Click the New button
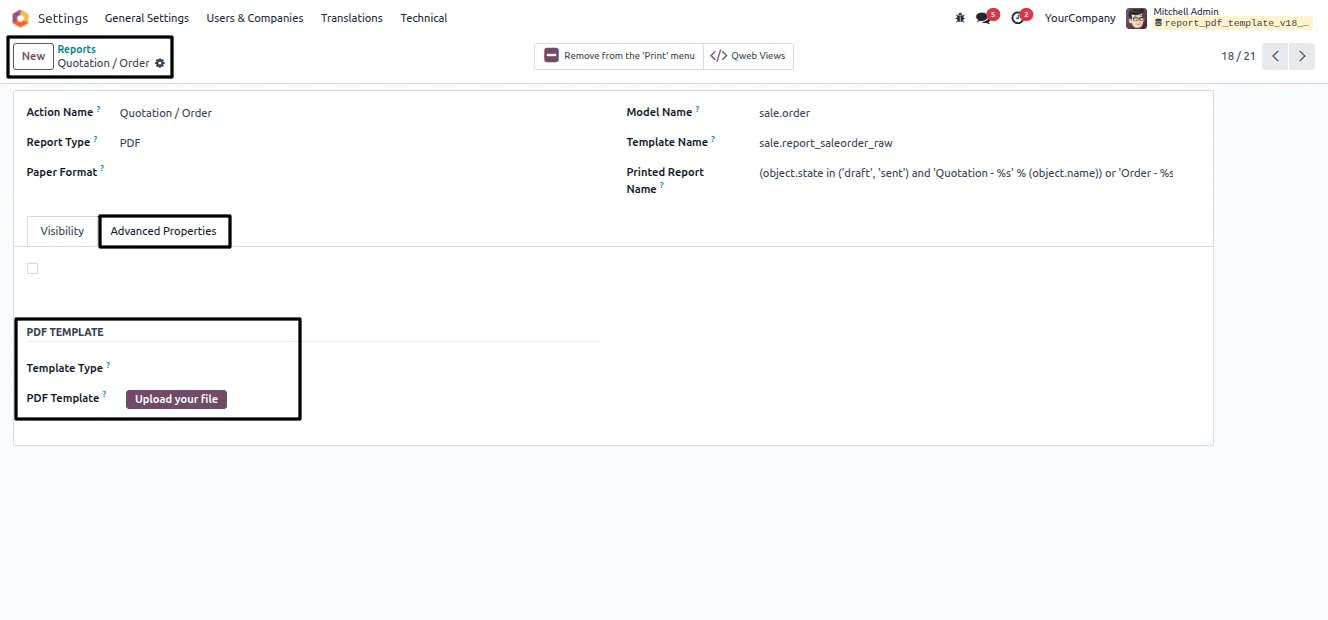Screen dimensions: 1328x620 [33, 56]
